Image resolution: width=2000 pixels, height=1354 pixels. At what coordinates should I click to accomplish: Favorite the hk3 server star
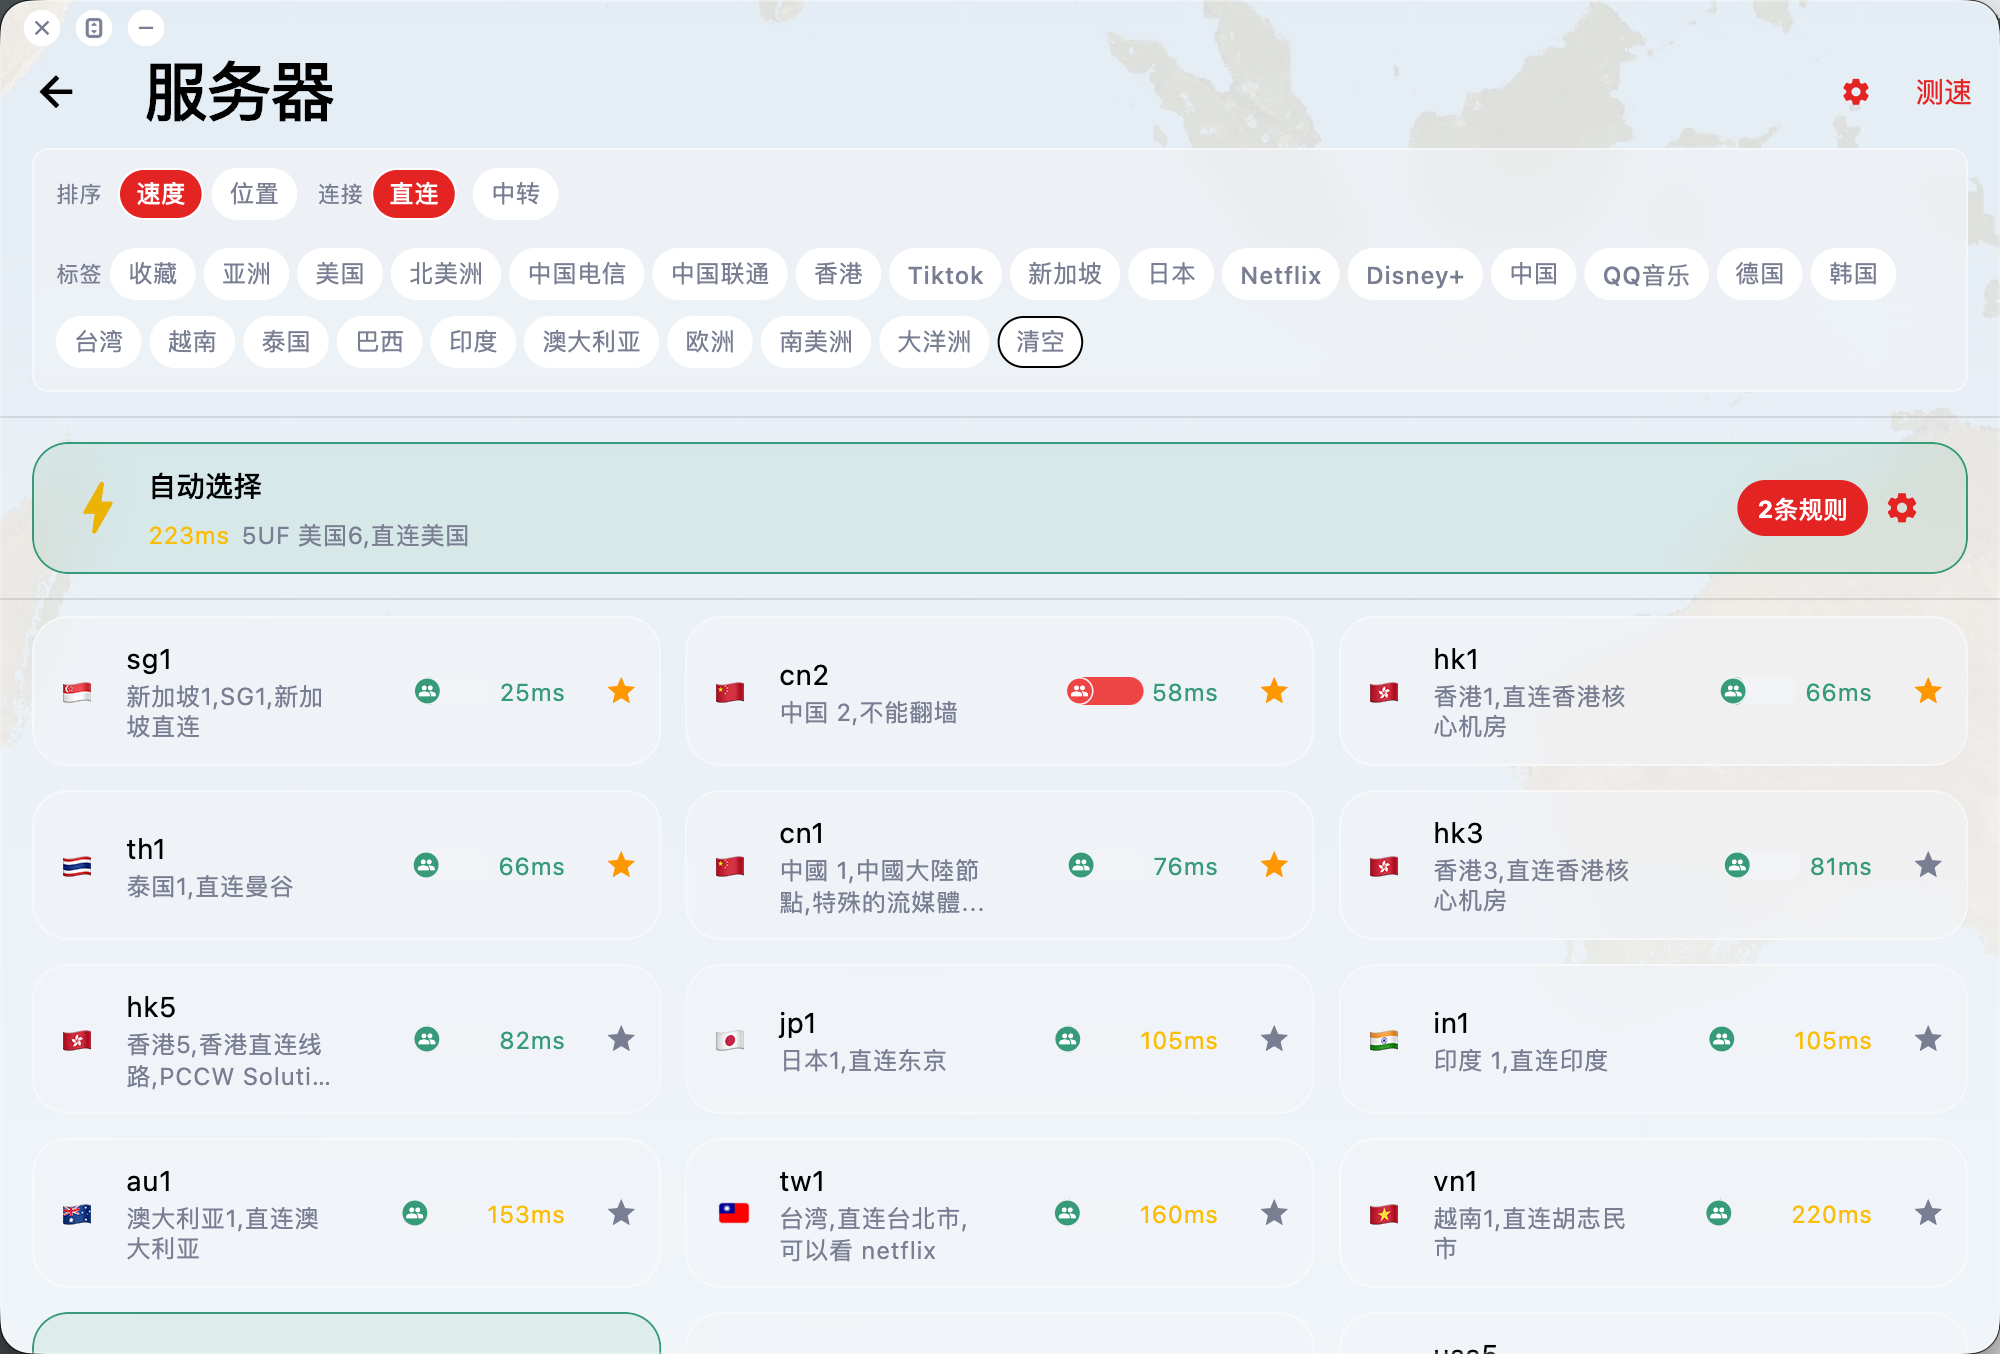tap(1927, 865)
